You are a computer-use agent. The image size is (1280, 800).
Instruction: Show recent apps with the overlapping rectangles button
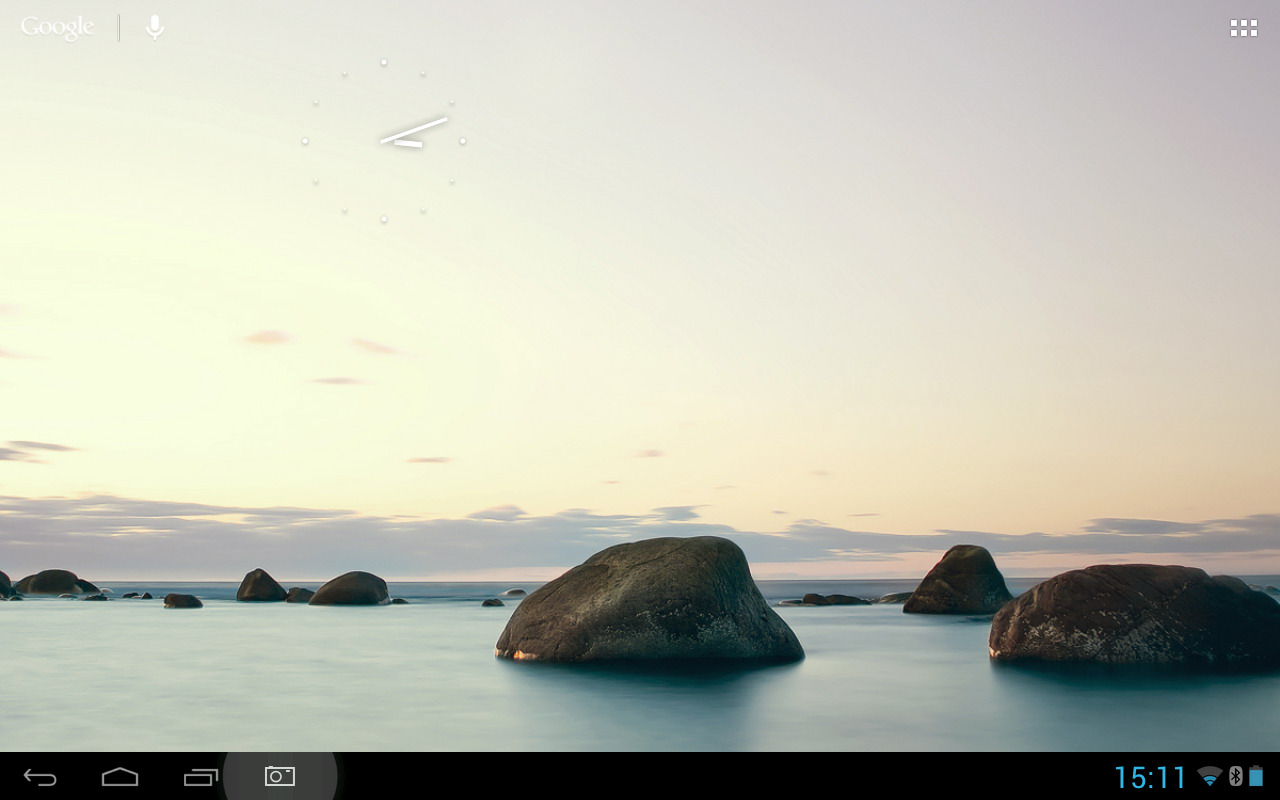[x=200, y=777]
